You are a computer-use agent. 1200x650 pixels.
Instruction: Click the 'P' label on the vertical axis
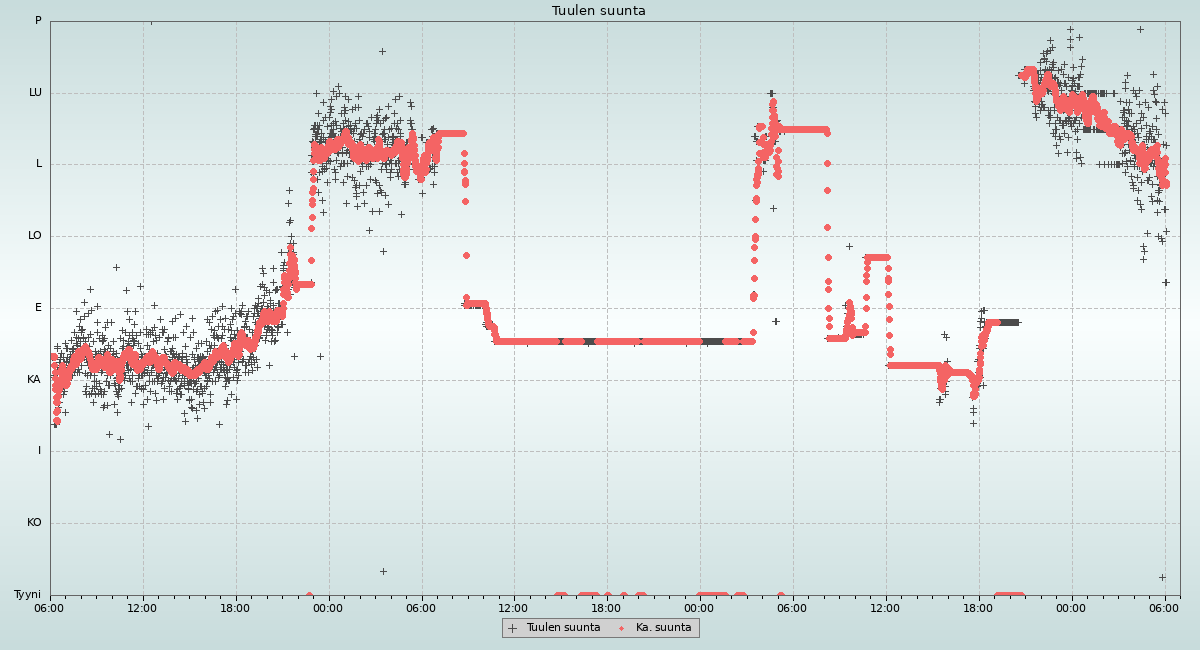38,21
